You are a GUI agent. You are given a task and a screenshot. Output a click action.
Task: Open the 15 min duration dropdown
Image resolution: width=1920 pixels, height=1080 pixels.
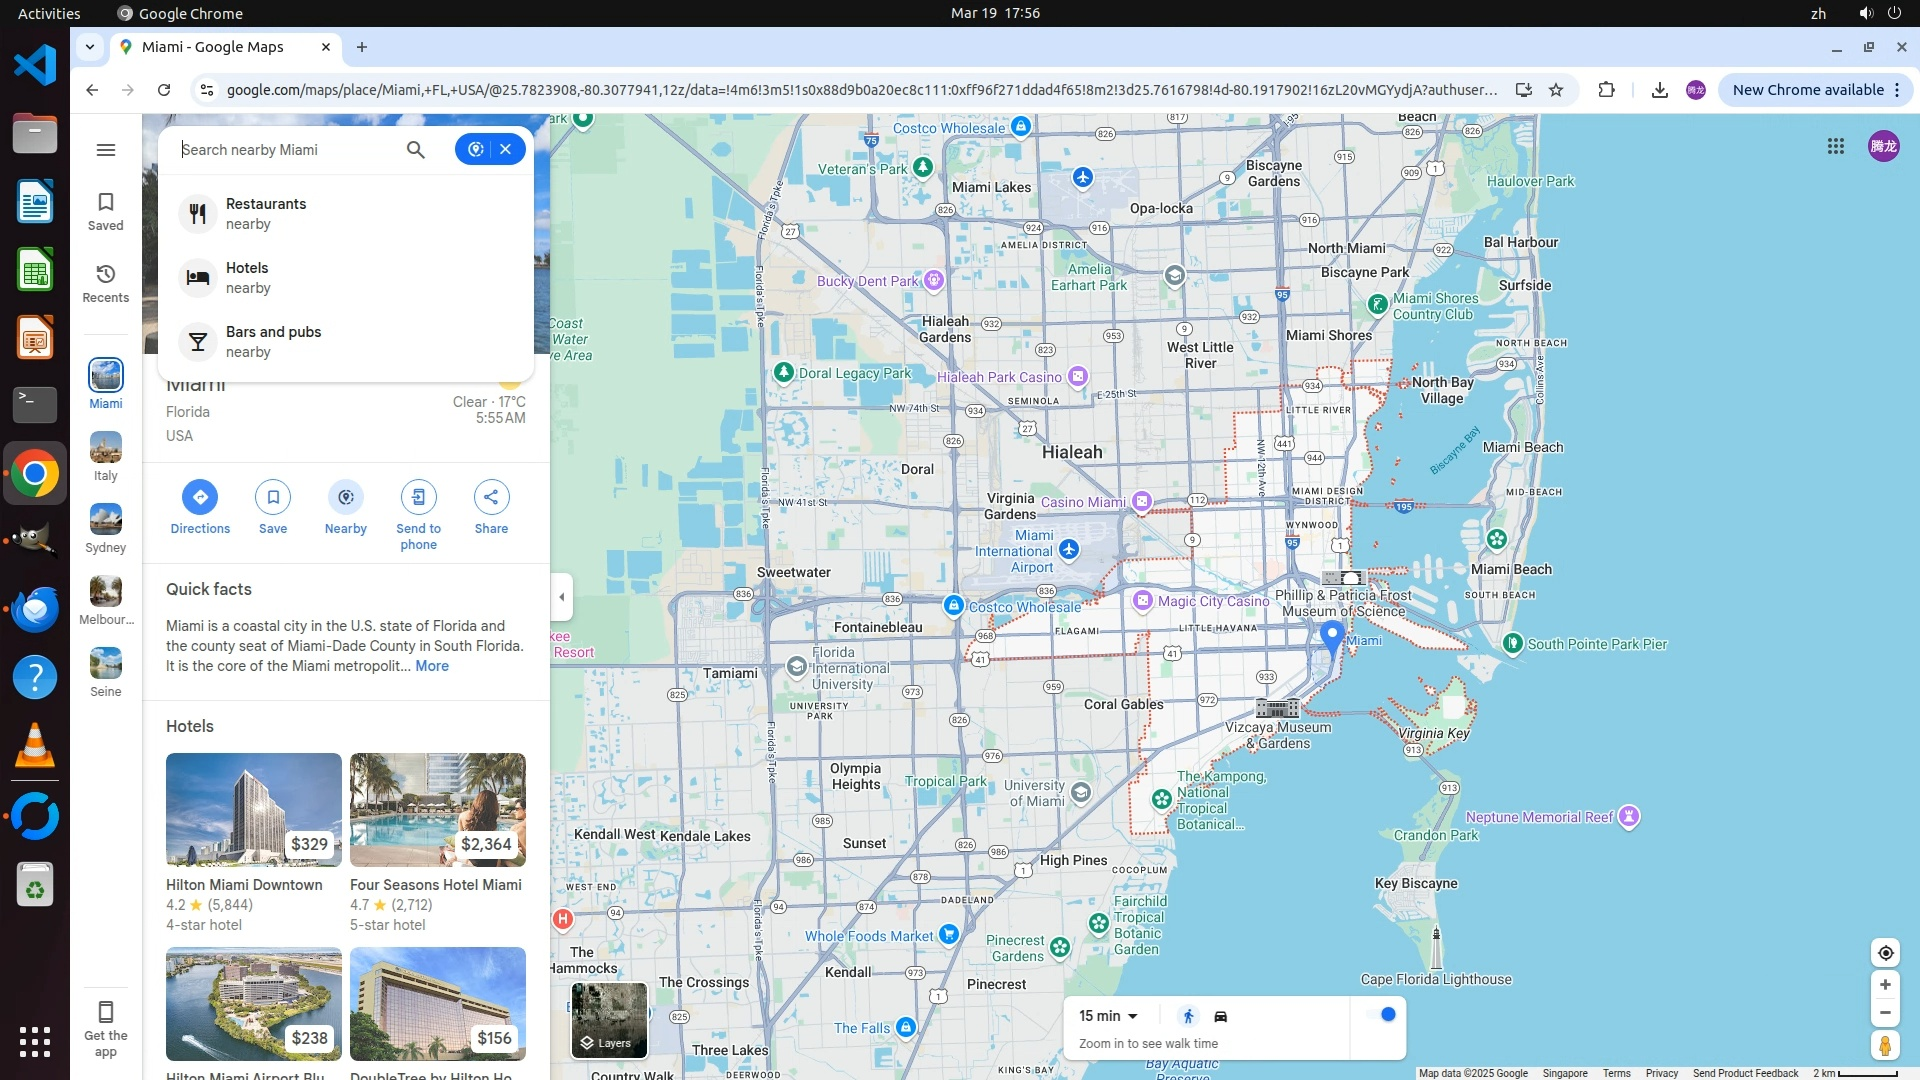[1108, 1016]
